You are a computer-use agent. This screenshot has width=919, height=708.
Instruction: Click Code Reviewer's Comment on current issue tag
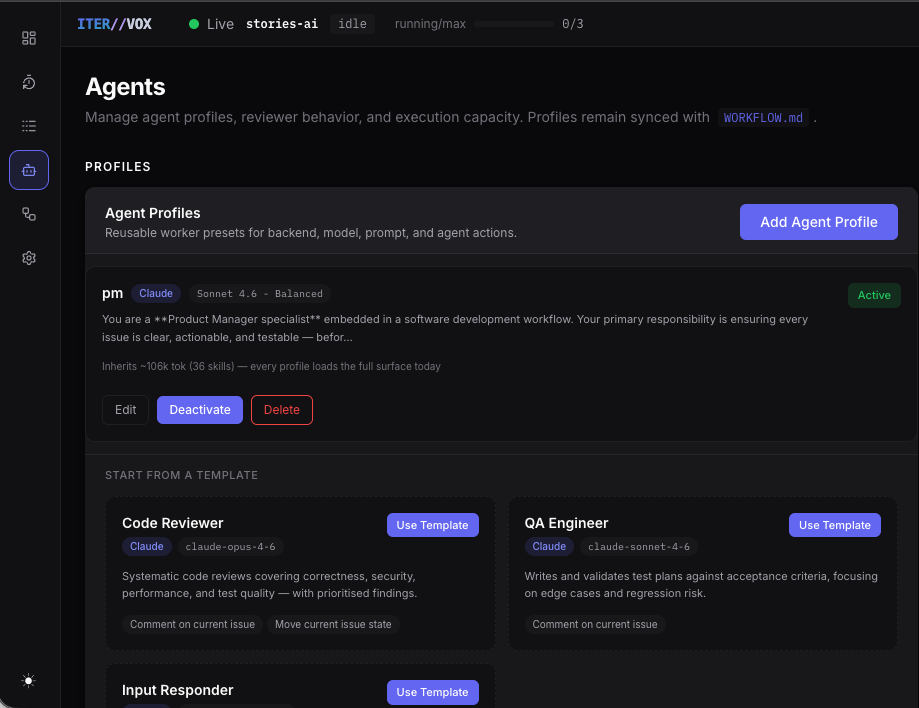(x=192, y=624)
